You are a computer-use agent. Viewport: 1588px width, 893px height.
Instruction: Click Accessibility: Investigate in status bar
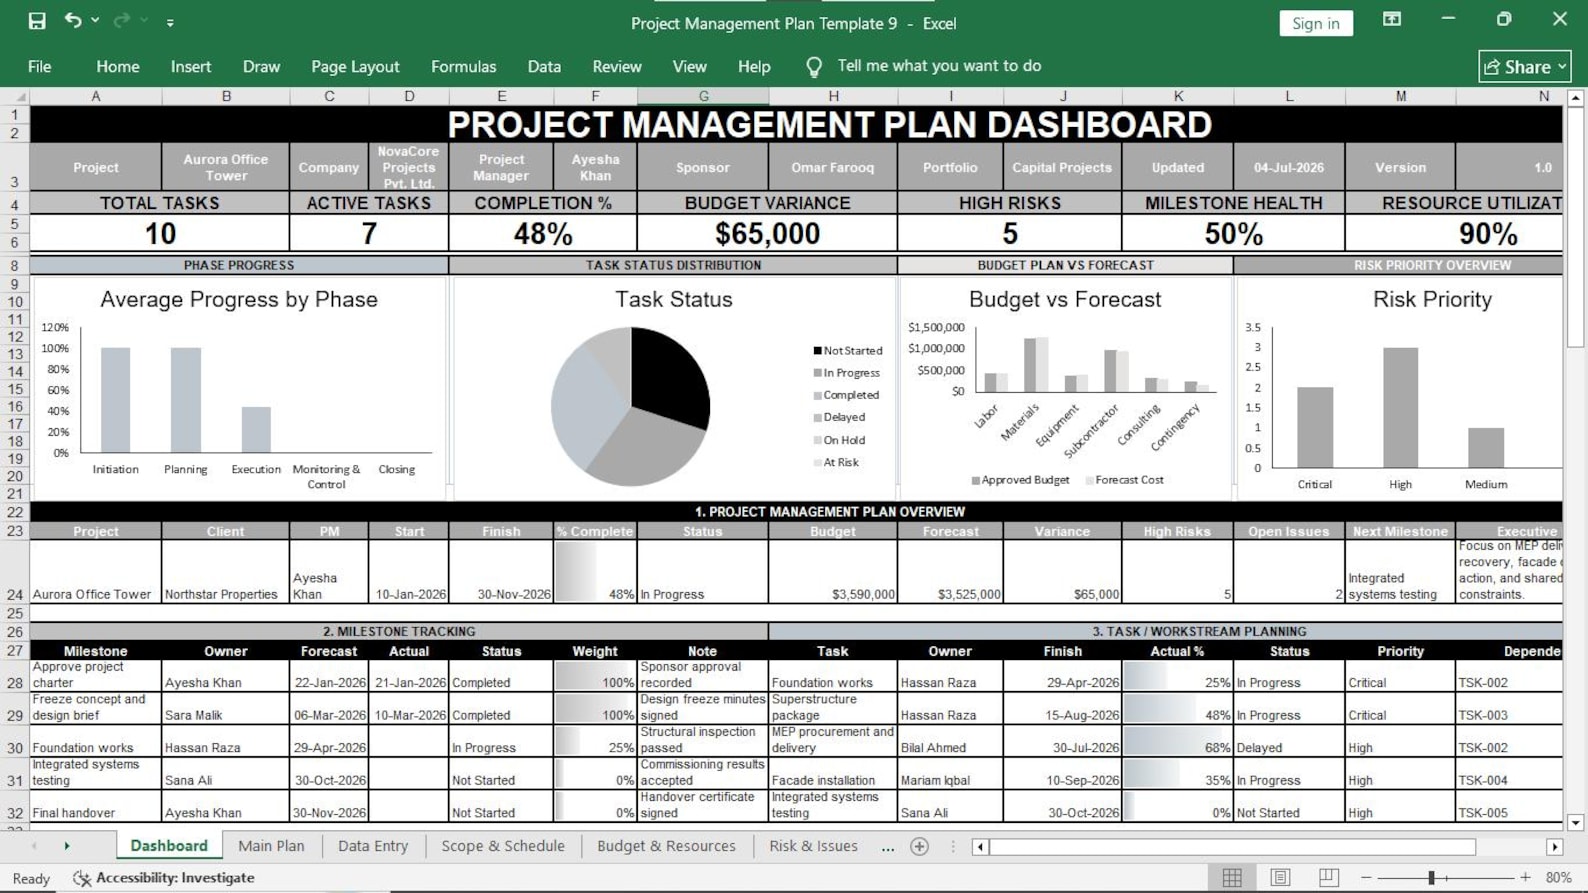(164, 878)
